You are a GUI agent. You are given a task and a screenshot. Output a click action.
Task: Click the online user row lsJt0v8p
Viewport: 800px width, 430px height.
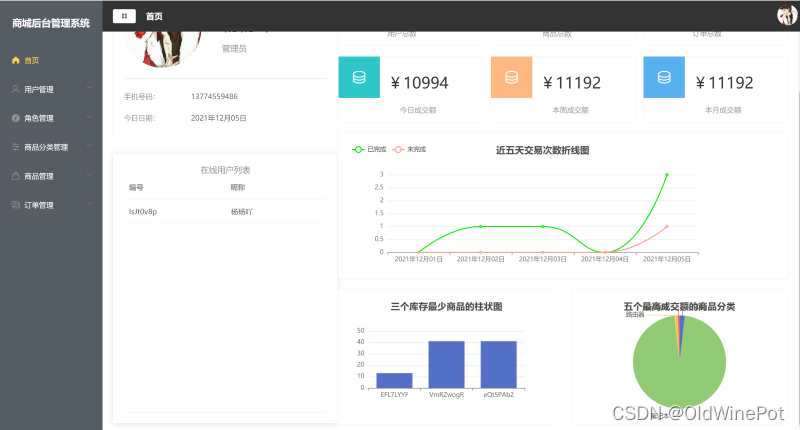pos(143,212)
